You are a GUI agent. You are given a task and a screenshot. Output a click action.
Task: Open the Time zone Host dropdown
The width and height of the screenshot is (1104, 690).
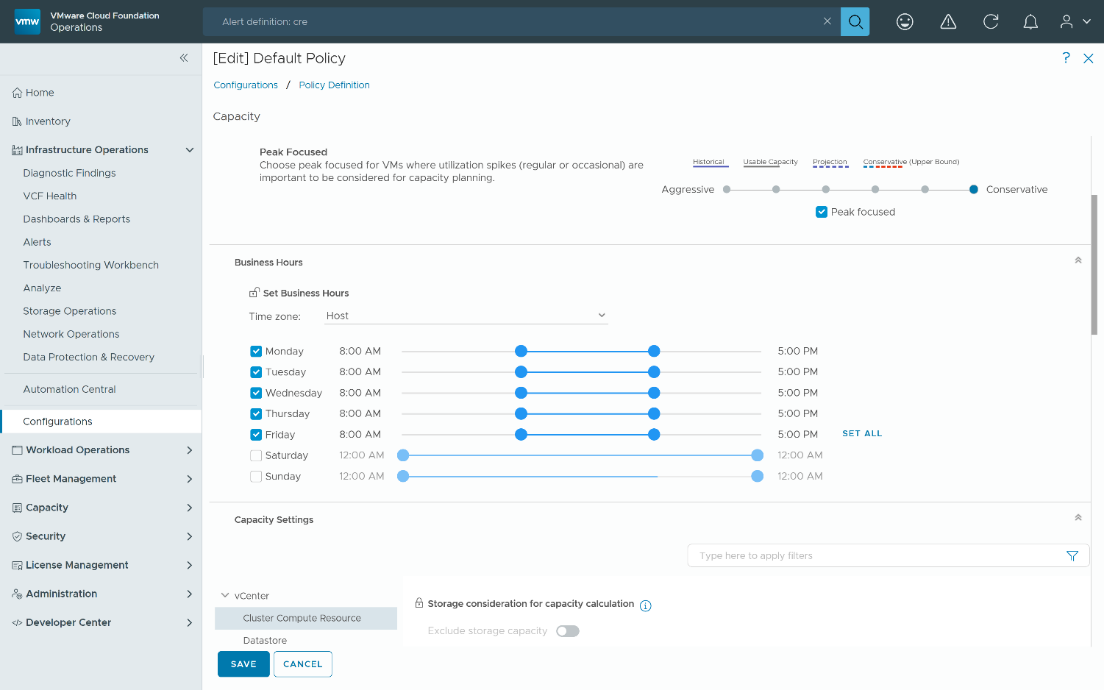coord(466,315)
